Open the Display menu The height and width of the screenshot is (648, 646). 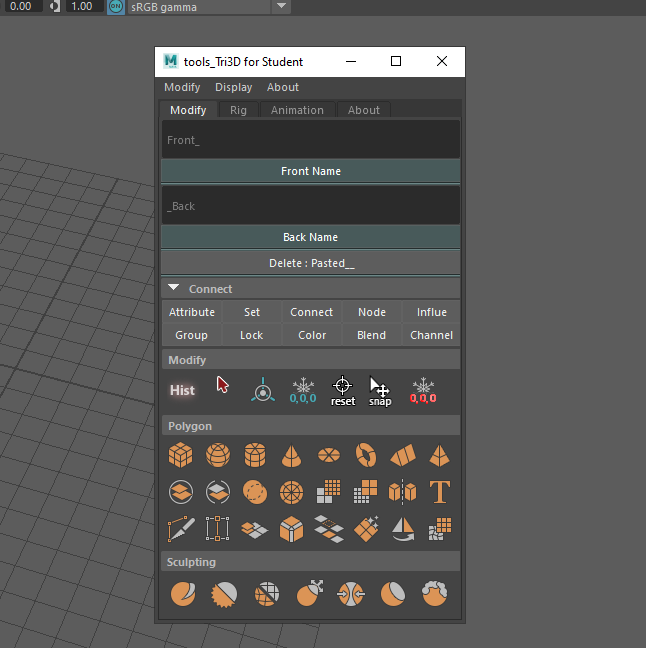[234, 87]
